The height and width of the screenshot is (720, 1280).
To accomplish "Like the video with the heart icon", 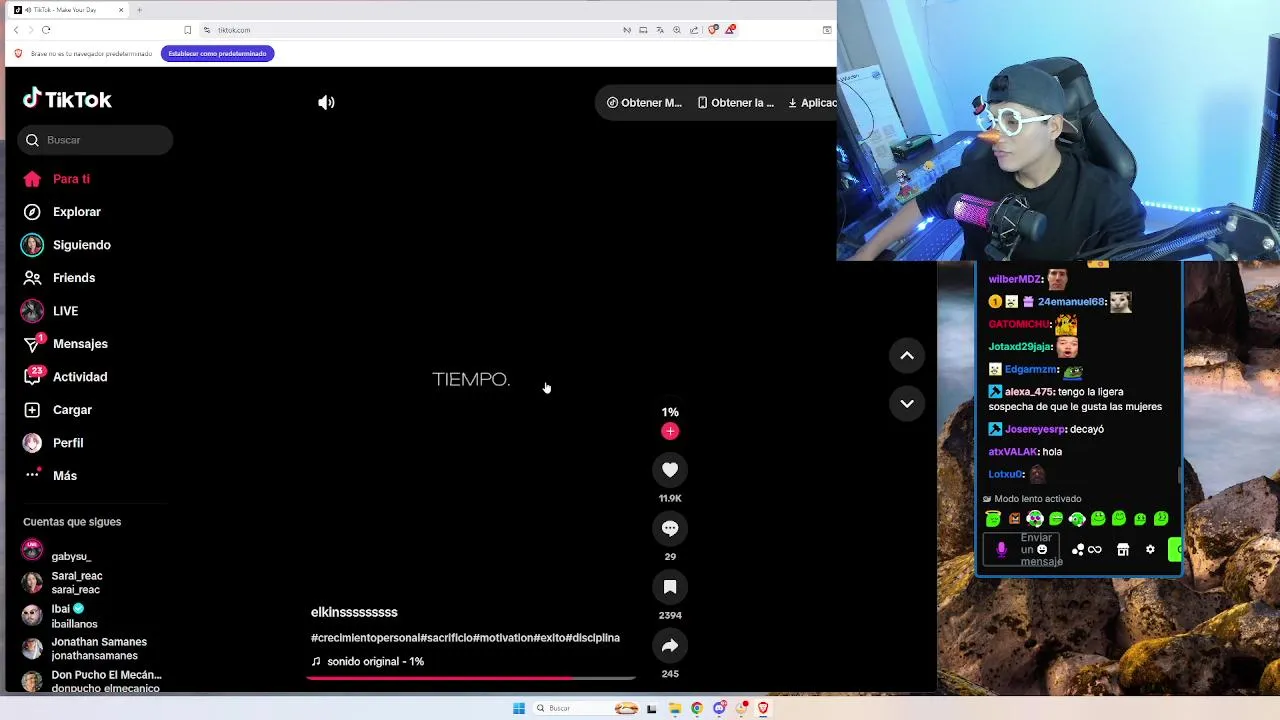I will pyautogui.click(x=670, y=470).
